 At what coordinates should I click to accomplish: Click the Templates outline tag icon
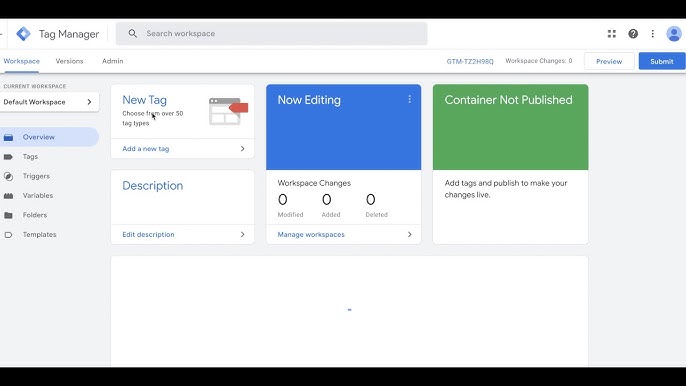pyautogui.click(x=8, y=235)
